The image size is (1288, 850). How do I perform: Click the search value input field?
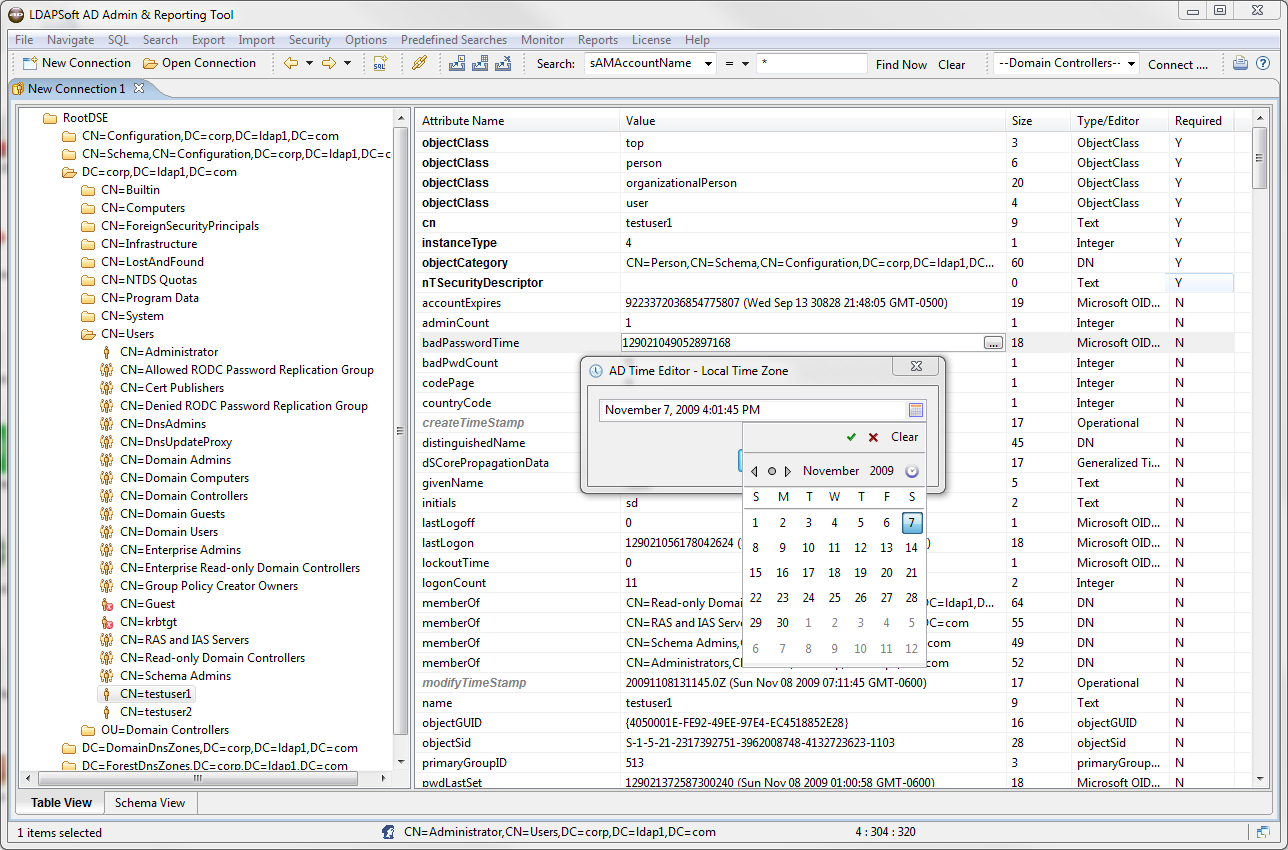pos(812,63)
